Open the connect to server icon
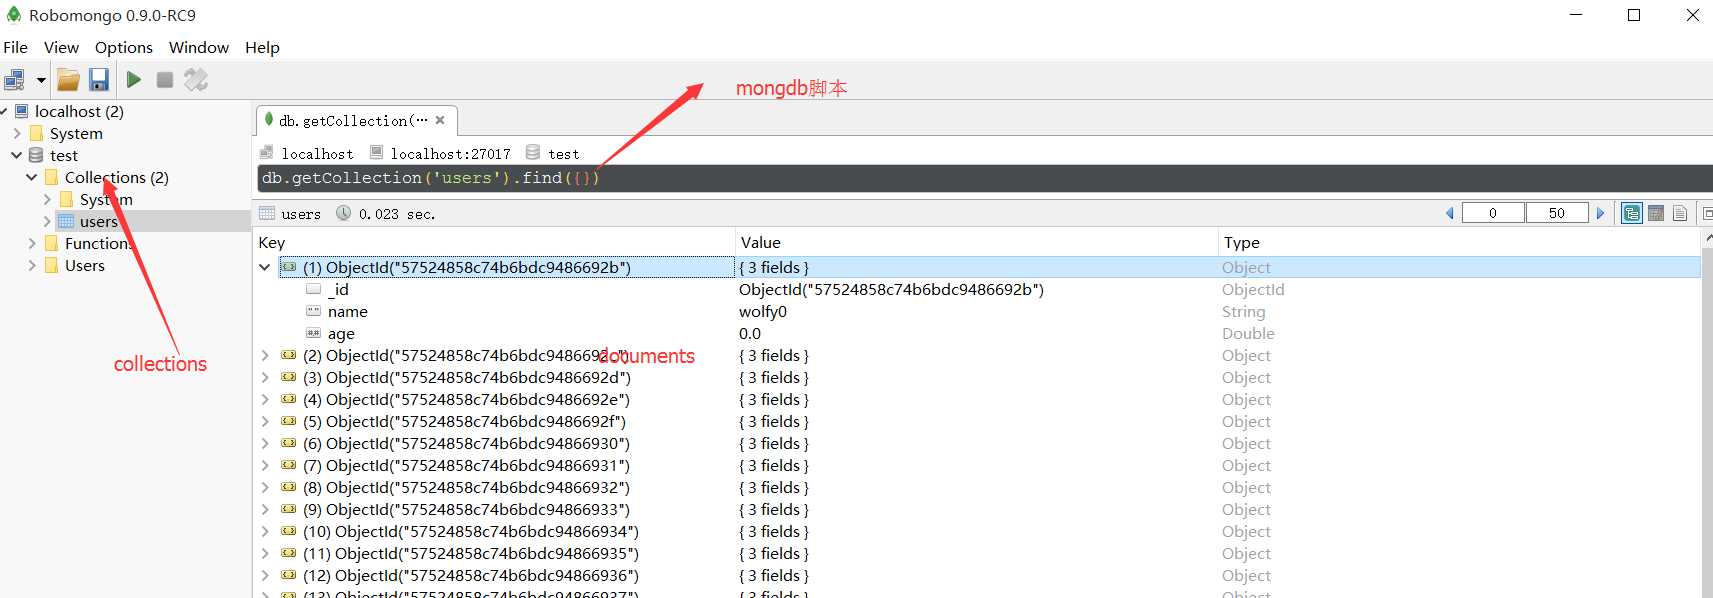The image size is (1713, 598). tap(14, 80)
